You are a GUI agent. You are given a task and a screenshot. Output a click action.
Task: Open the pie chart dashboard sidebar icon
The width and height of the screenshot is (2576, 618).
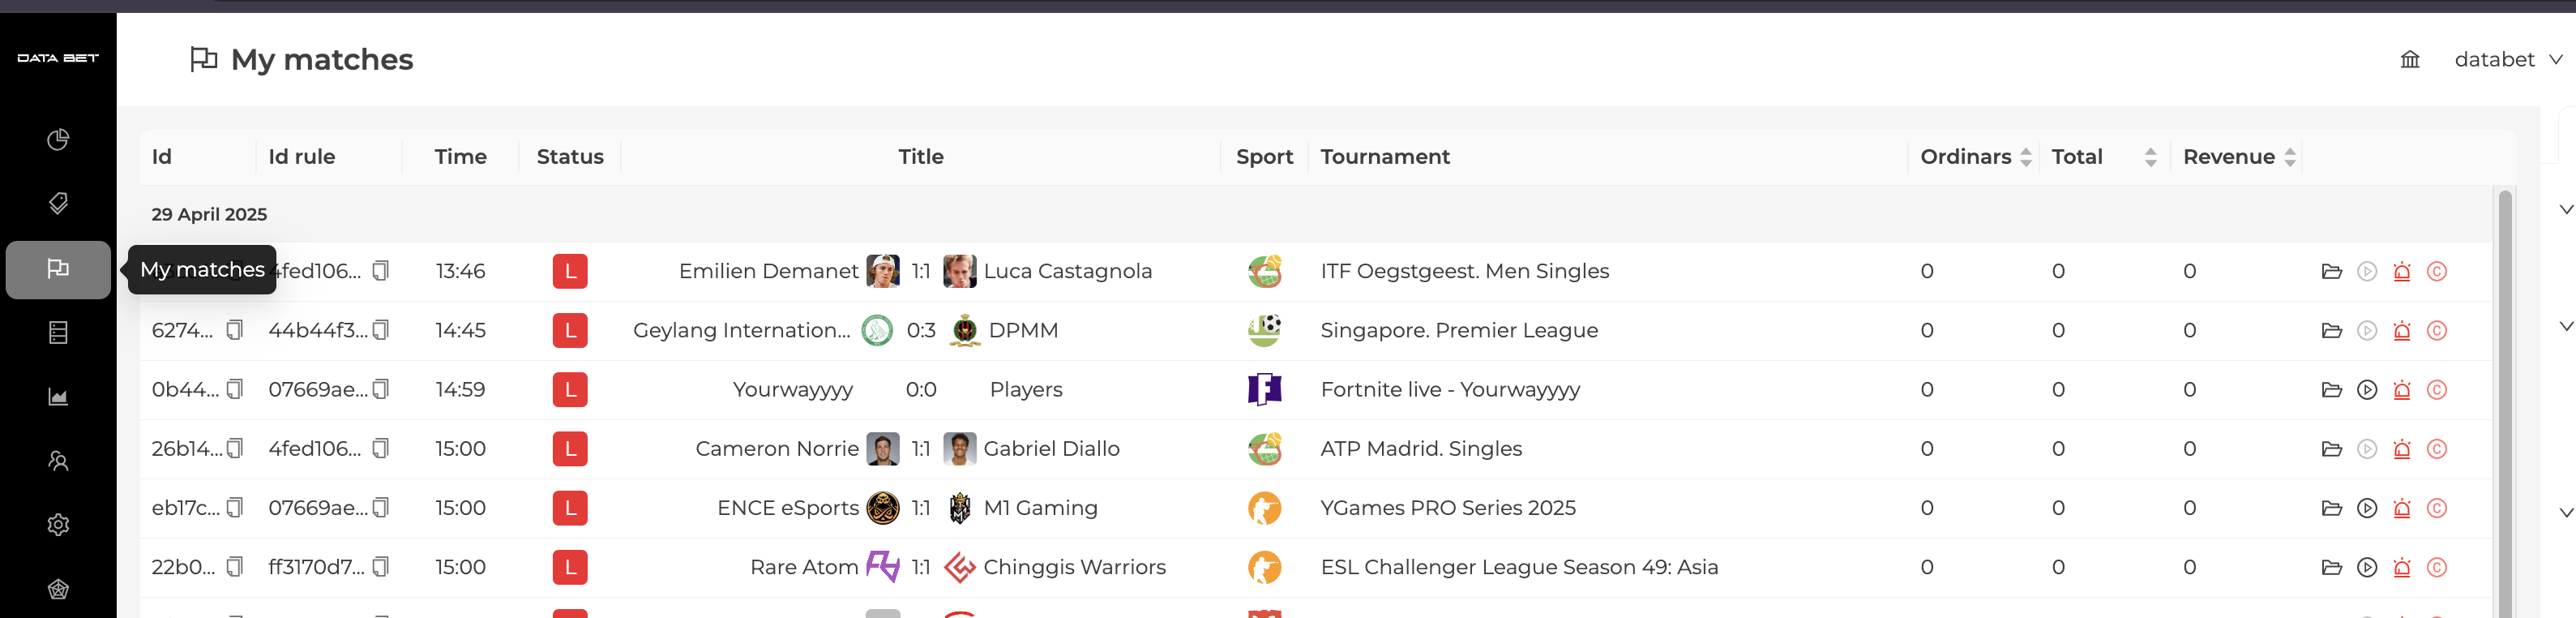pyautogui.click(x=58, y=139)
